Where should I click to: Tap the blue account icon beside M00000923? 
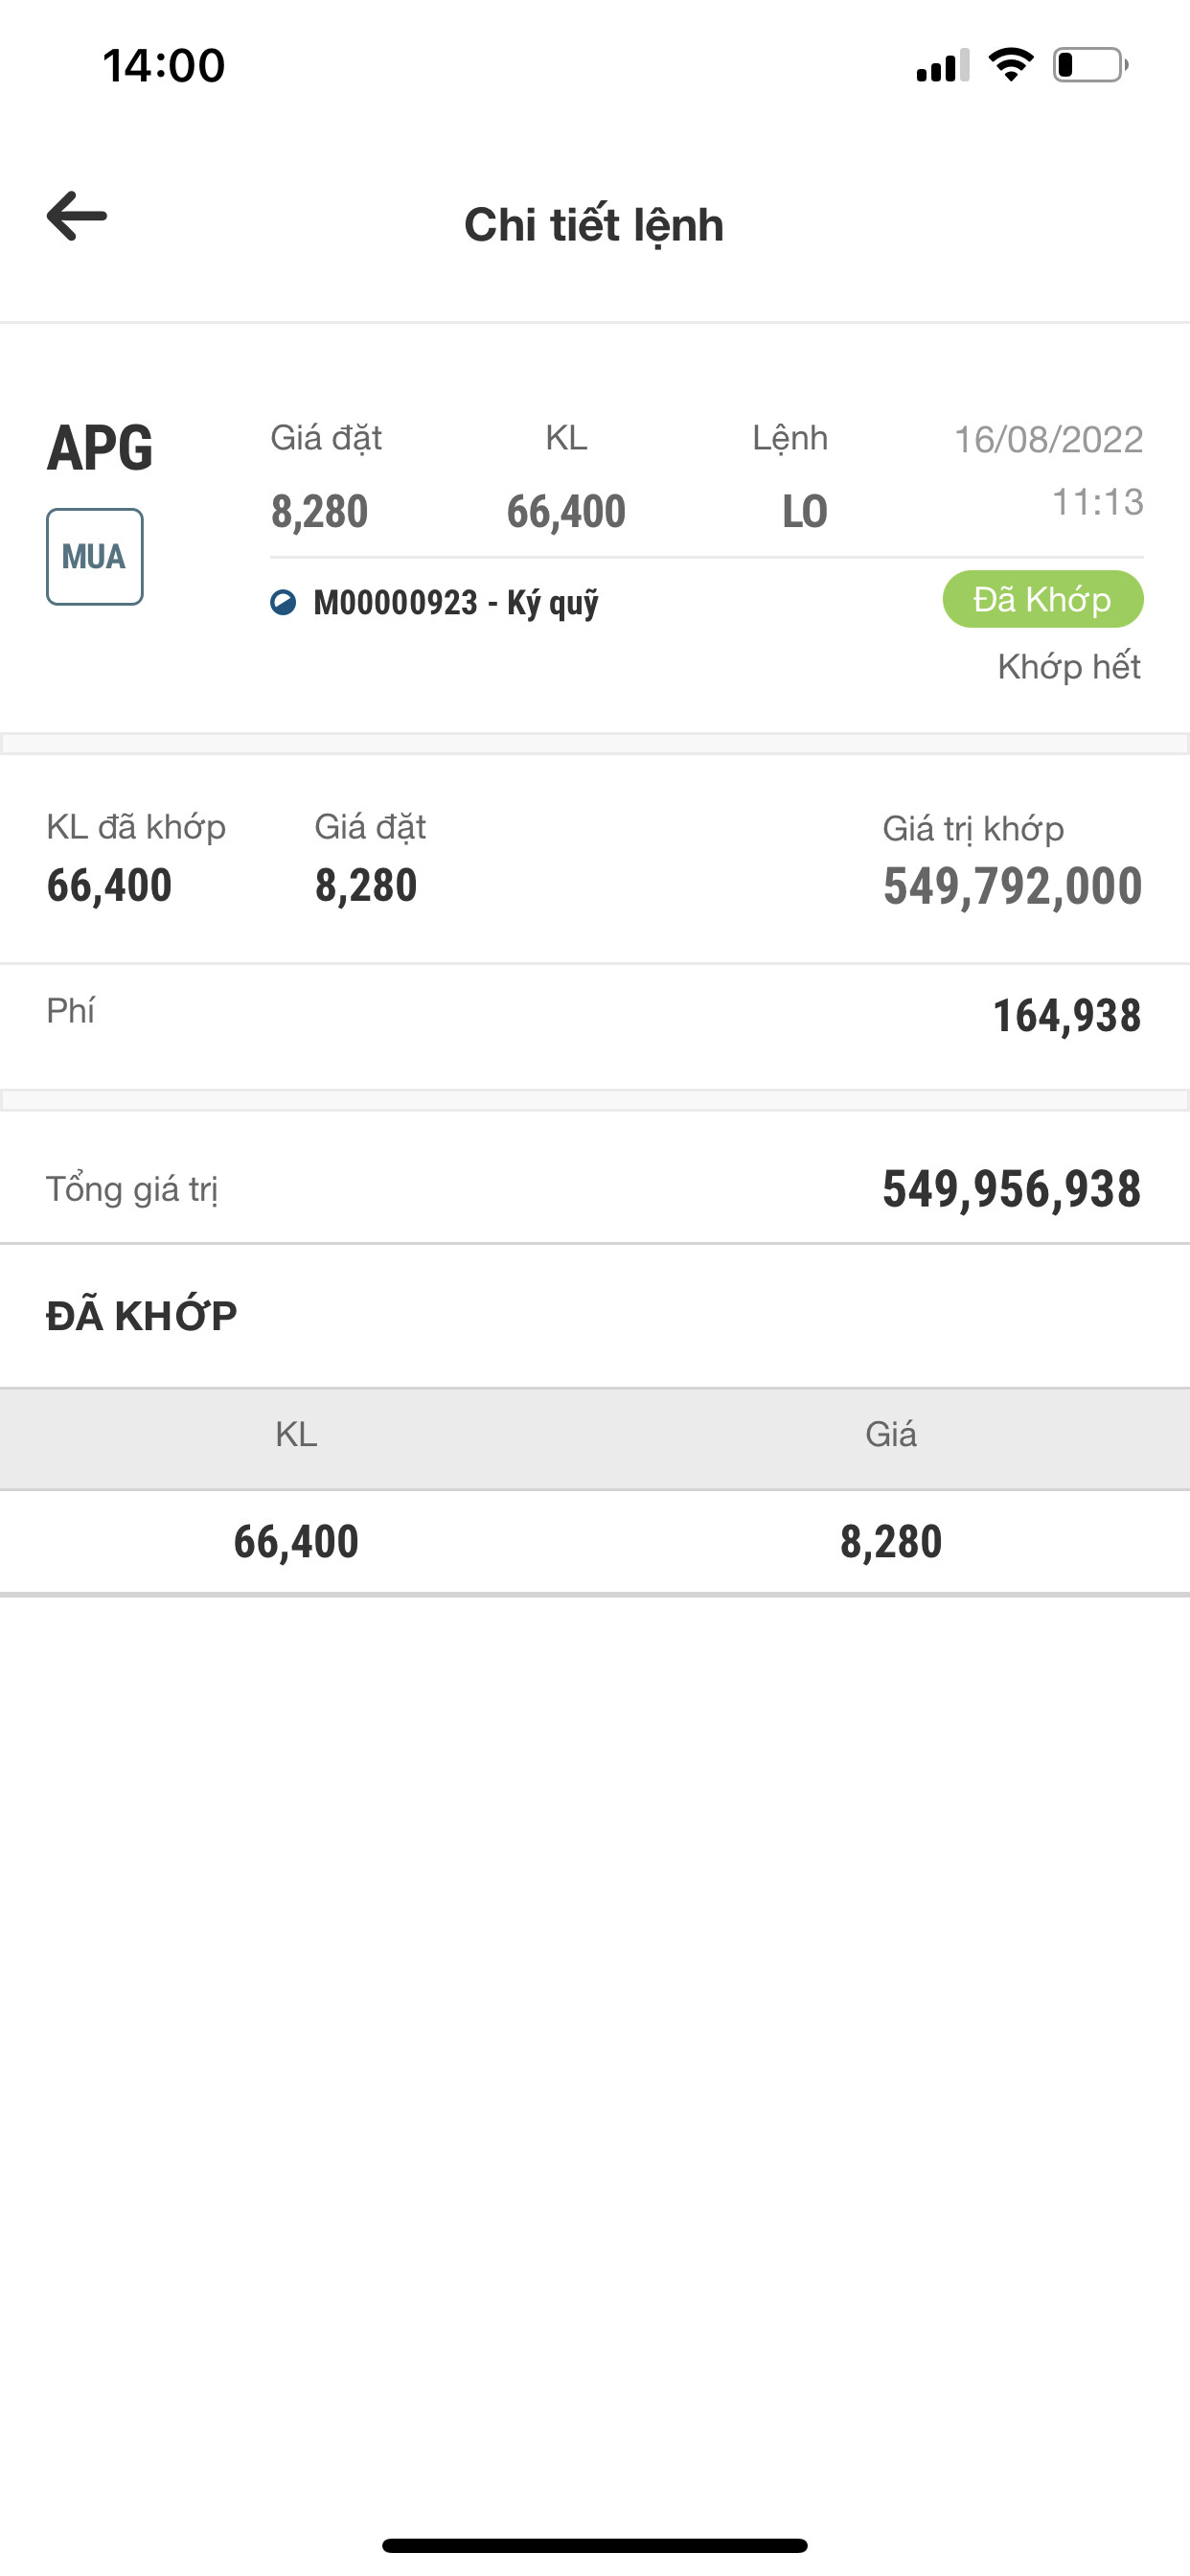[x=283, y=602]
